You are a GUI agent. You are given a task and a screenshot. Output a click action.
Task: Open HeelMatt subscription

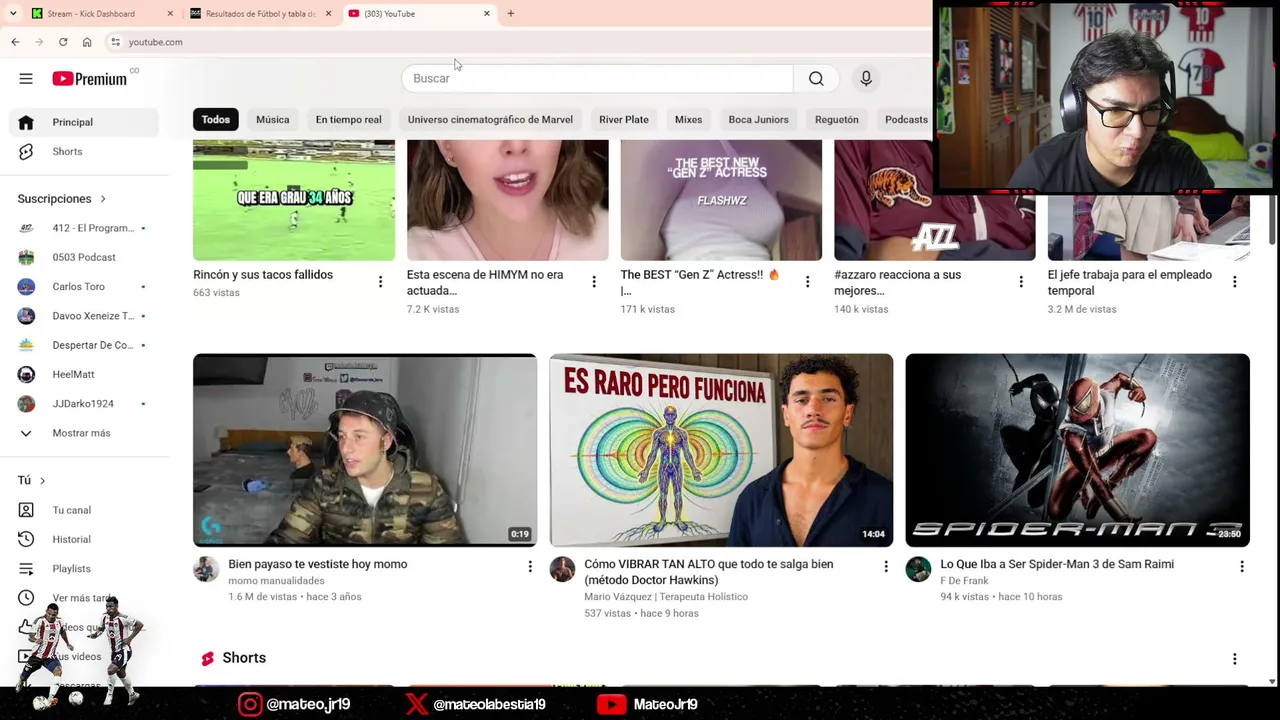tap(85, 374)
